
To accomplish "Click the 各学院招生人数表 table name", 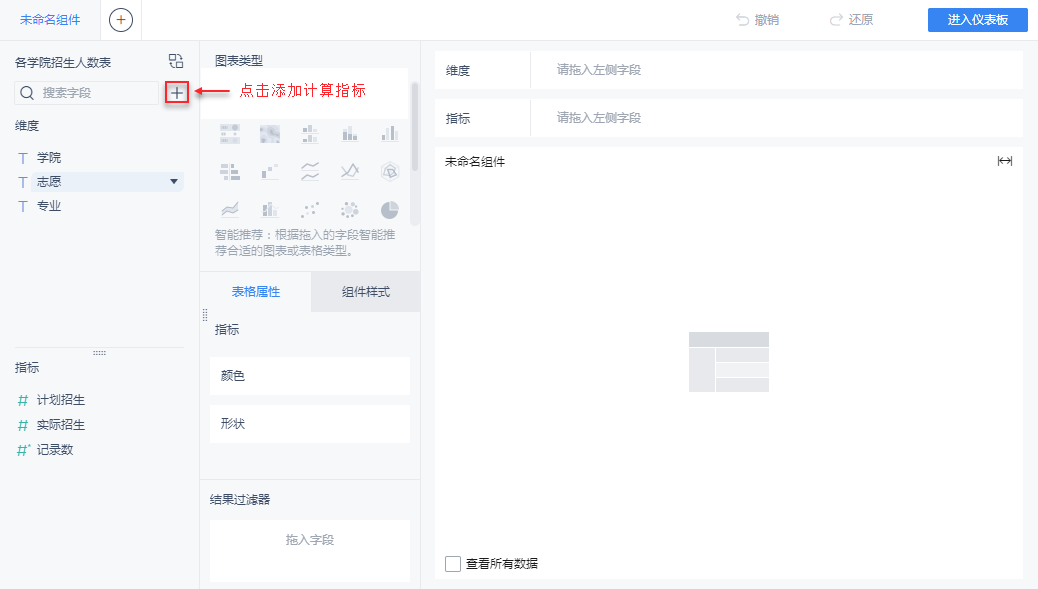I will pos(63,62).
